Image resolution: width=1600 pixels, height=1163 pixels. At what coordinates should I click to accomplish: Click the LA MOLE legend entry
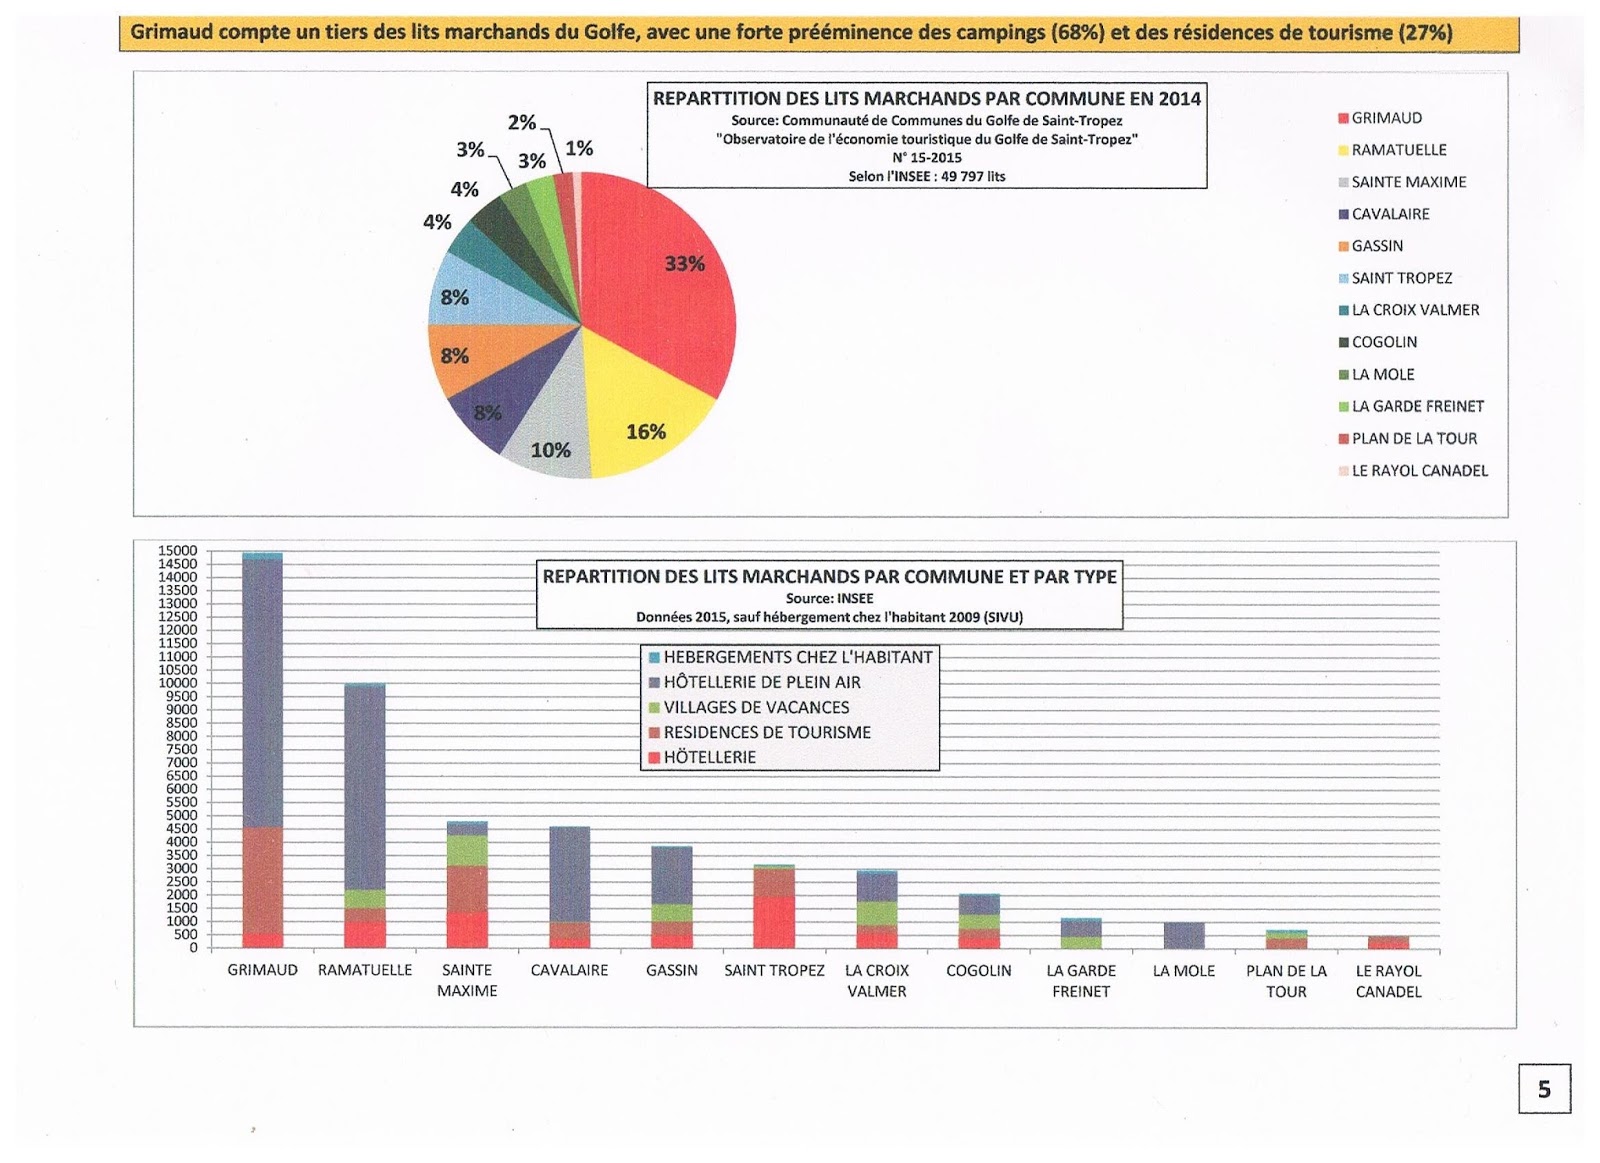tap(1377, 374)
